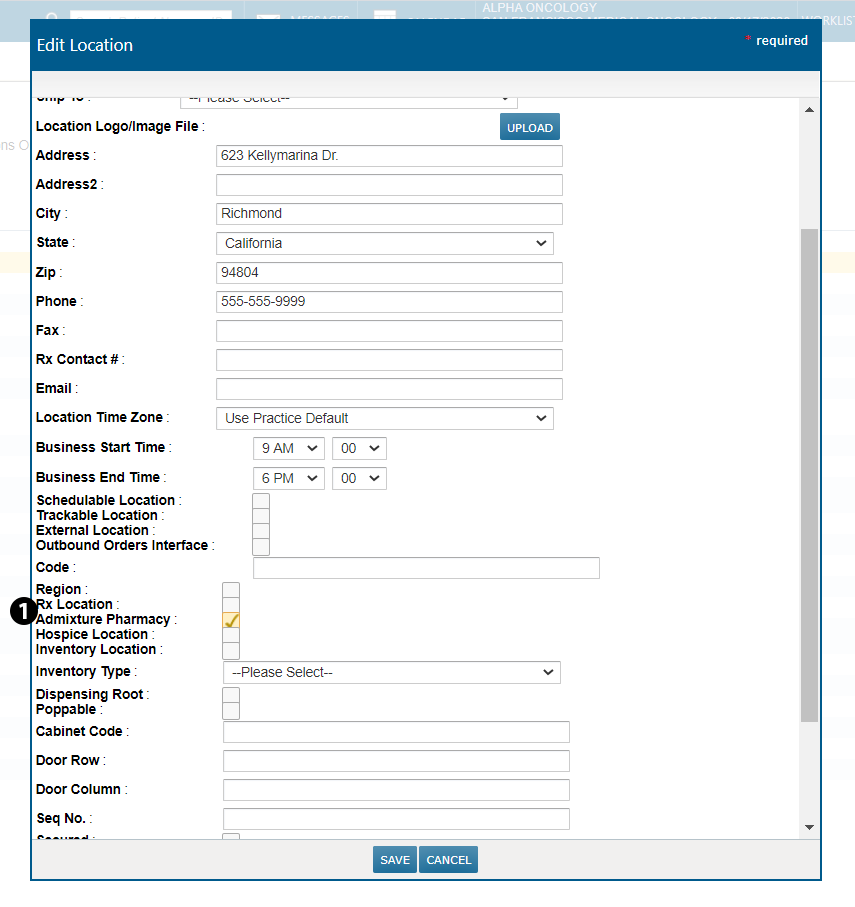Click the scroll up arrow in the dialog

809,108
